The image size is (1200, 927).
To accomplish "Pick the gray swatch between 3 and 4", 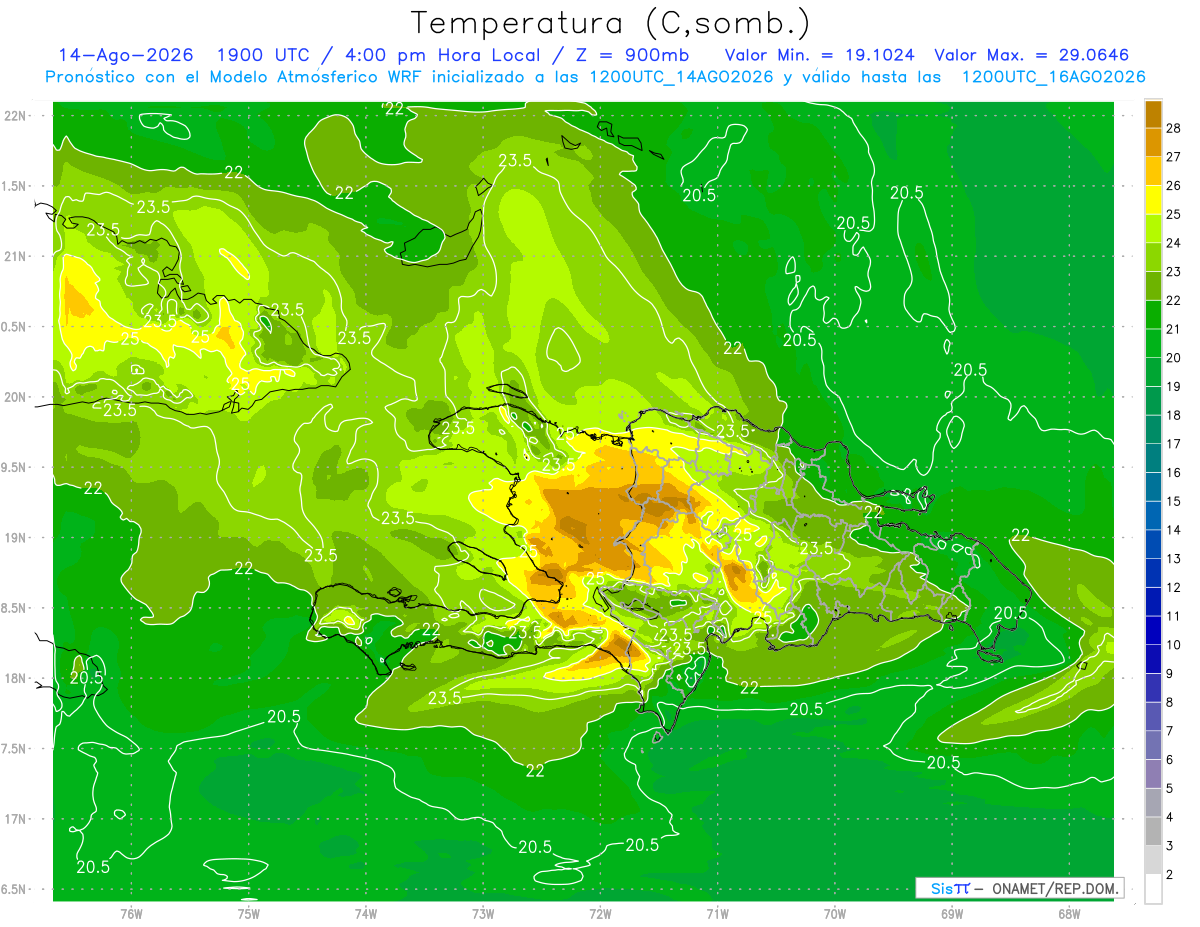I will pyautogui.click(x=1153, y=831).
